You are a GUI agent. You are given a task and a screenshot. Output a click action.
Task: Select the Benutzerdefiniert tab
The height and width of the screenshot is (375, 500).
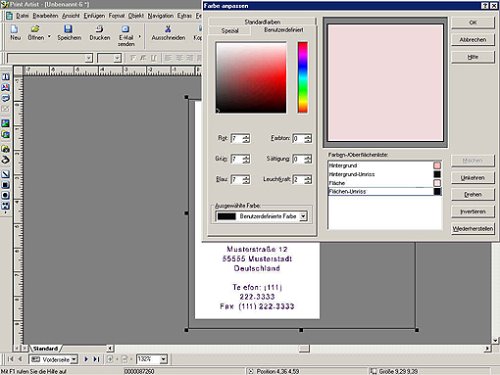(x=284, y=30)
